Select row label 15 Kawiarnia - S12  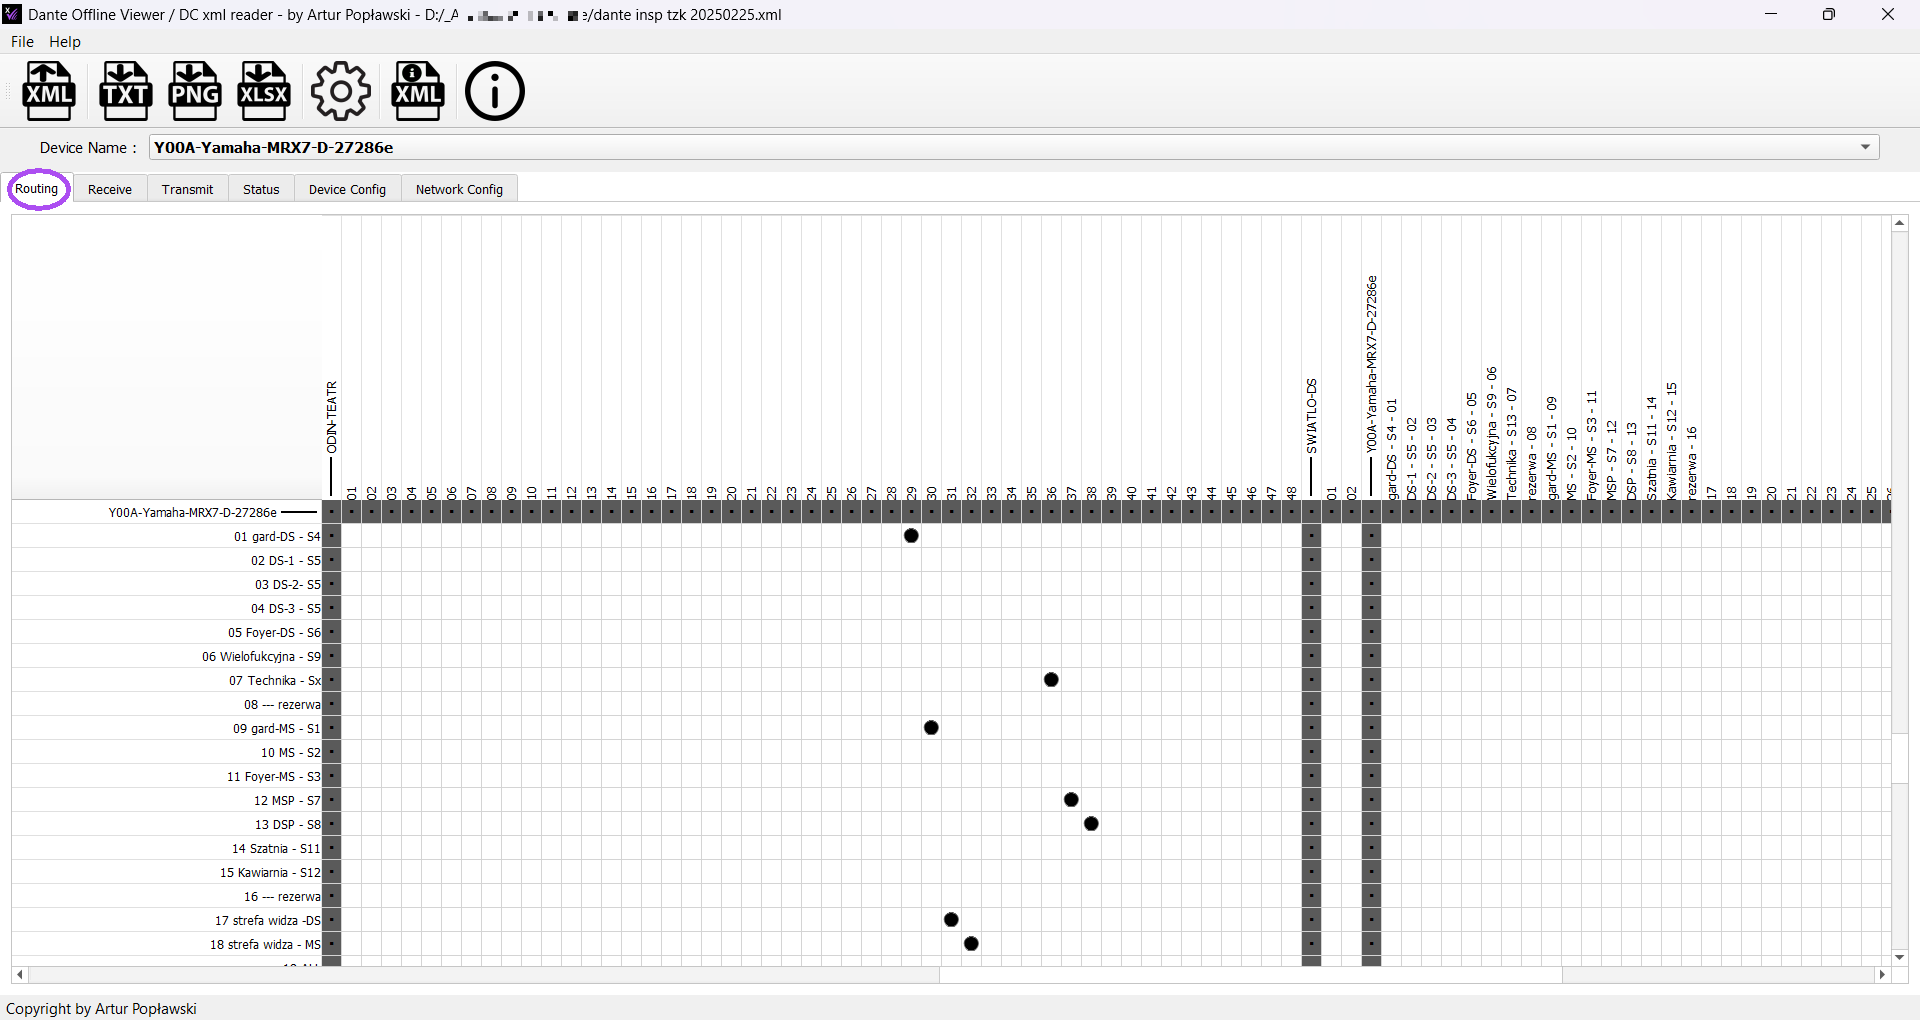point(270,873)
